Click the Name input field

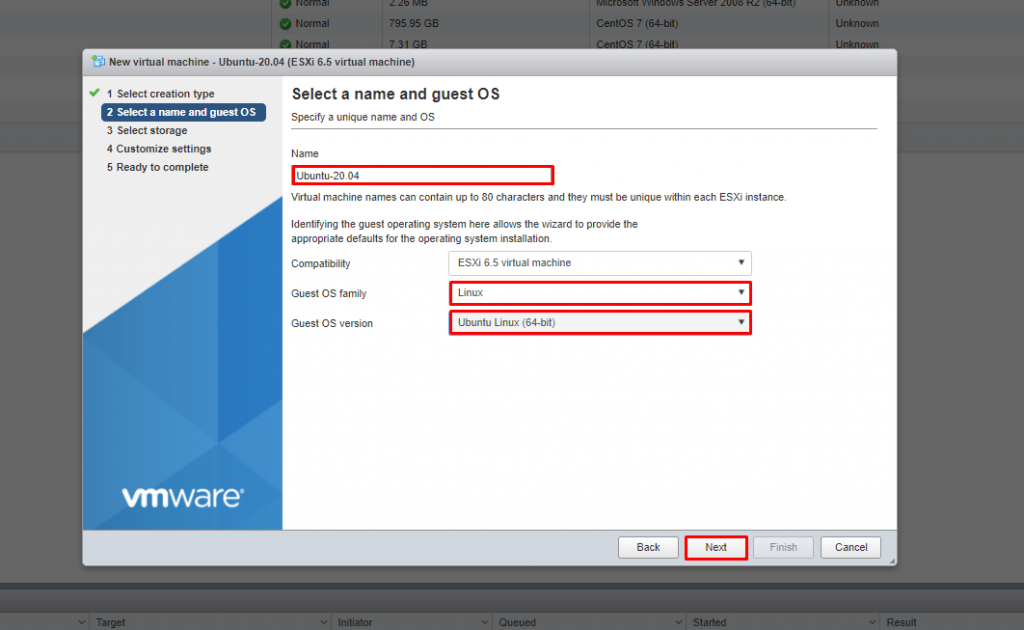(x=421, y=175)
